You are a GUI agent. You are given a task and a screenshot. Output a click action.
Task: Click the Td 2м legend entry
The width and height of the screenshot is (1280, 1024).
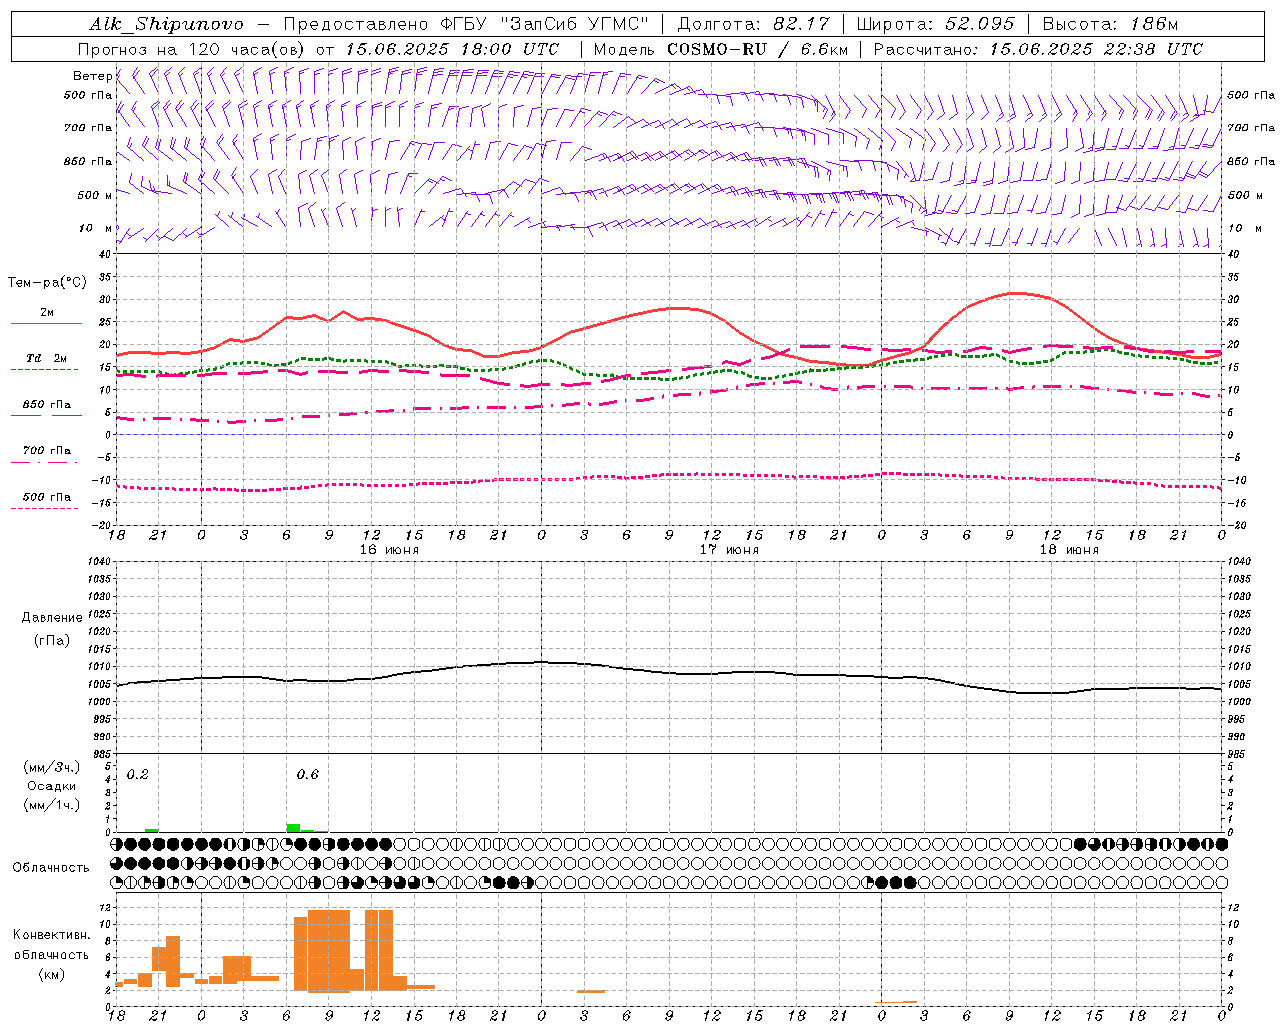[47, 358]
